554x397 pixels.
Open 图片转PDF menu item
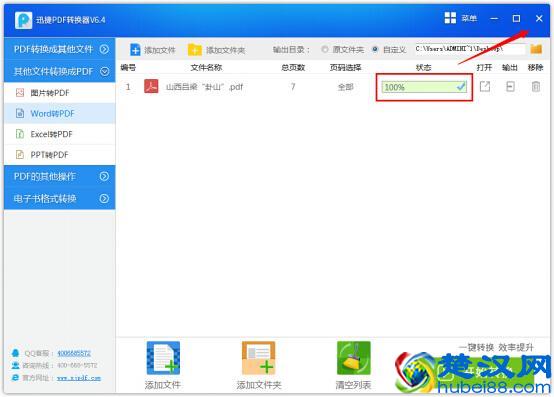click(60, 93)
